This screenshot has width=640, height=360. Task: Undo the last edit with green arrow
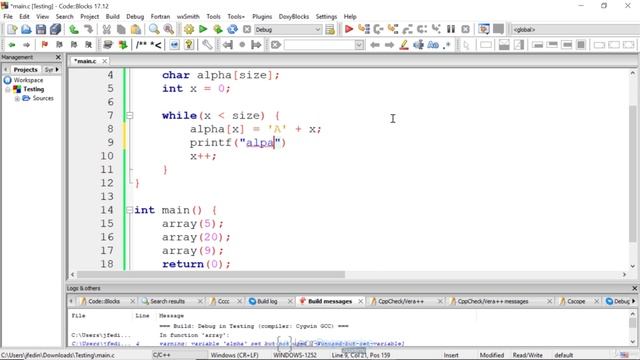point(74,29)
